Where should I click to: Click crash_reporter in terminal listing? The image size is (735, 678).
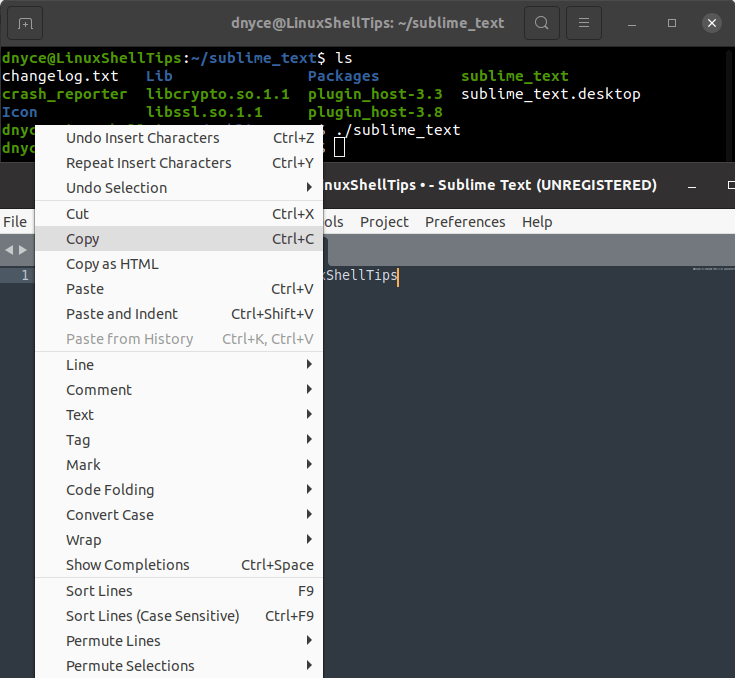click(x=65, y=94)
